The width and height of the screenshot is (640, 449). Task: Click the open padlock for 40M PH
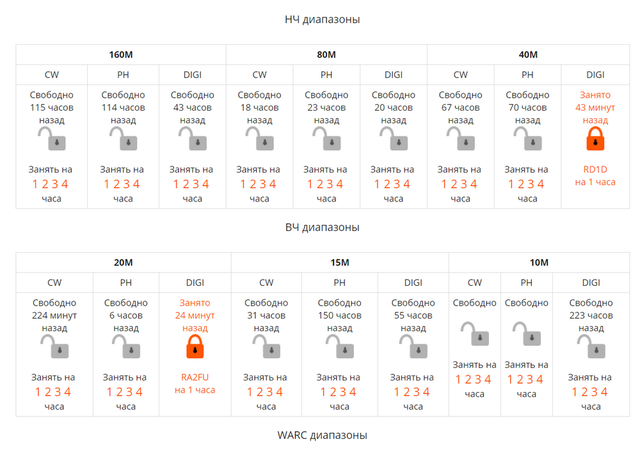tap(526, 139)
